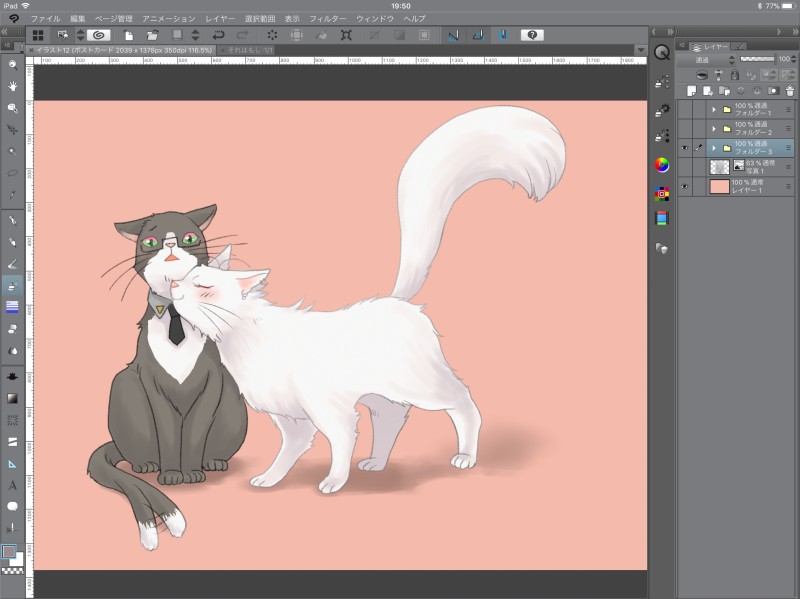Screen dimensions: 800x599
Task: Collapse left palette dock double arrow
Action: [x=4, y=32]
